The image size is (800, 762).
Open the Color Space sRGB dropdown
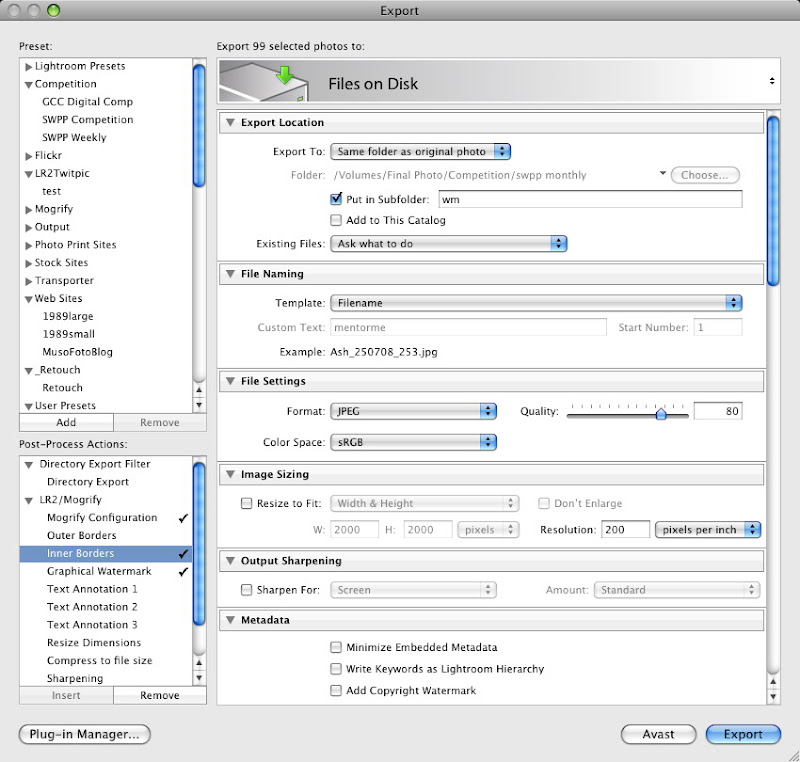click(x=413, y=442)
